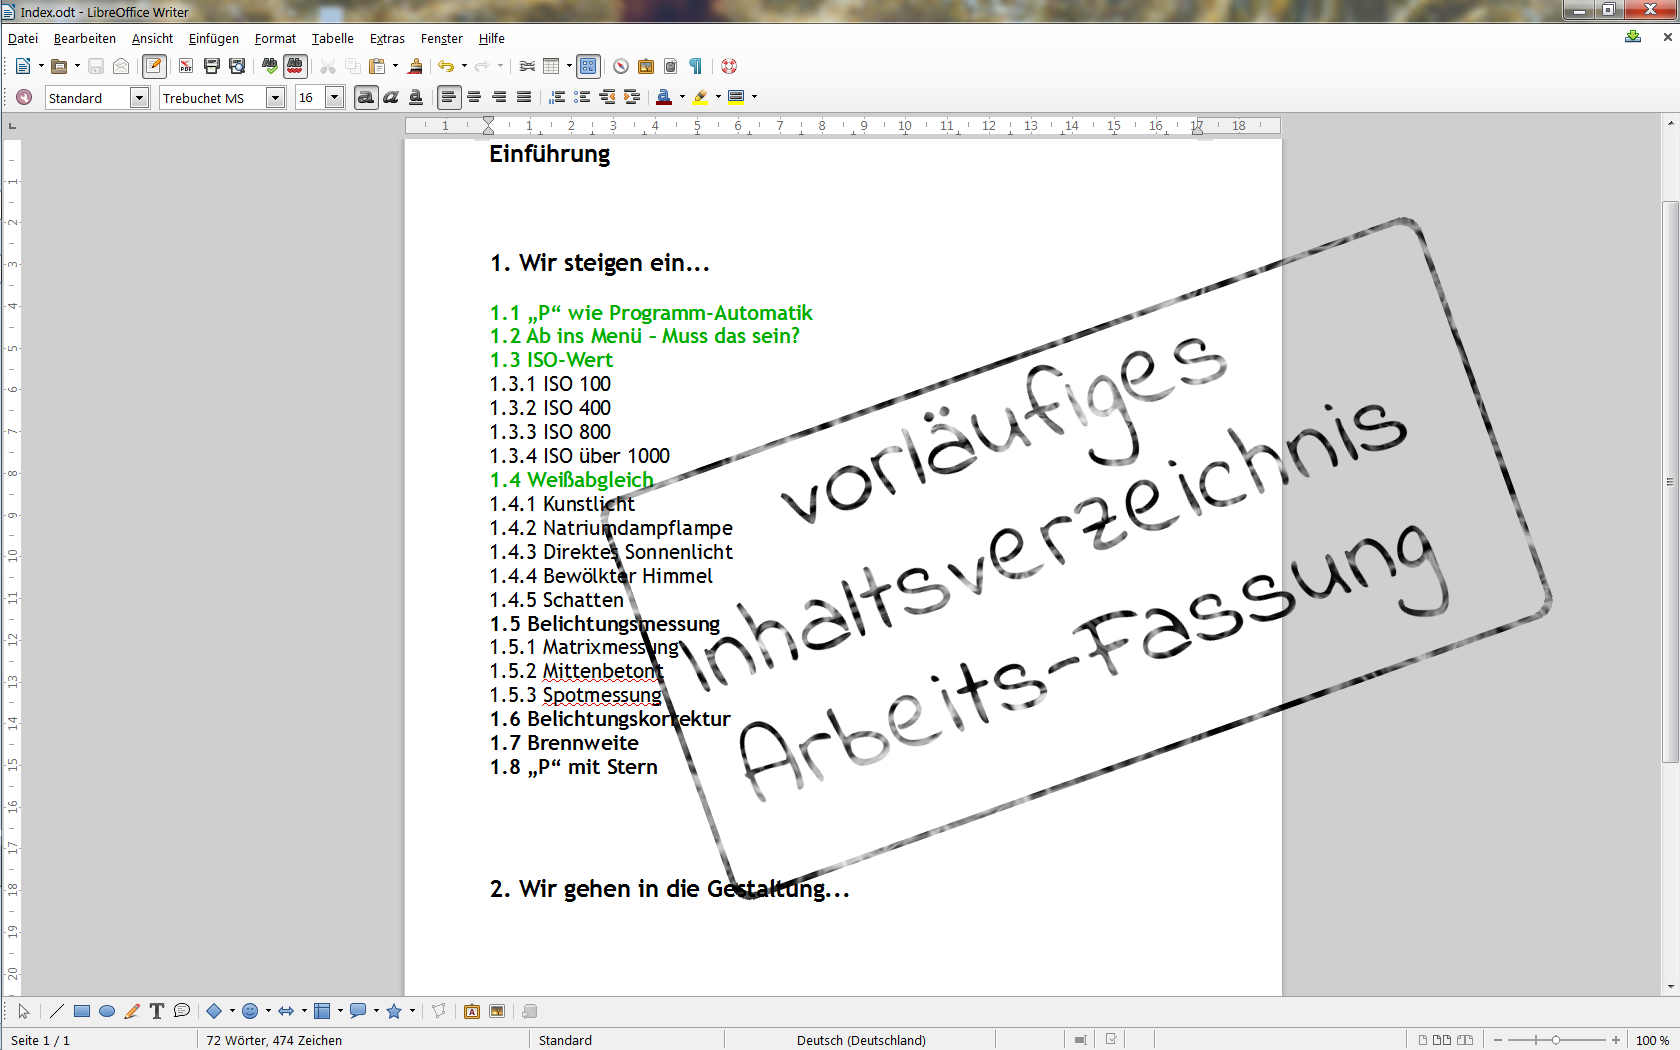Export document directly as PDF
Viewport: 1680px width, 1050px height.
pyautogui.click(x=186, y=66)
